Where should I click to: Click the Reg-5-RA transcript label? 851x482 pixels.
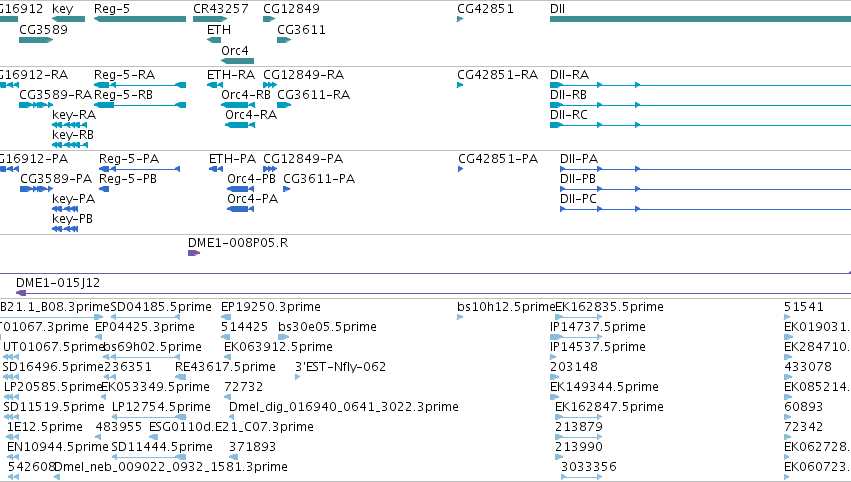[x=124, y=74]
